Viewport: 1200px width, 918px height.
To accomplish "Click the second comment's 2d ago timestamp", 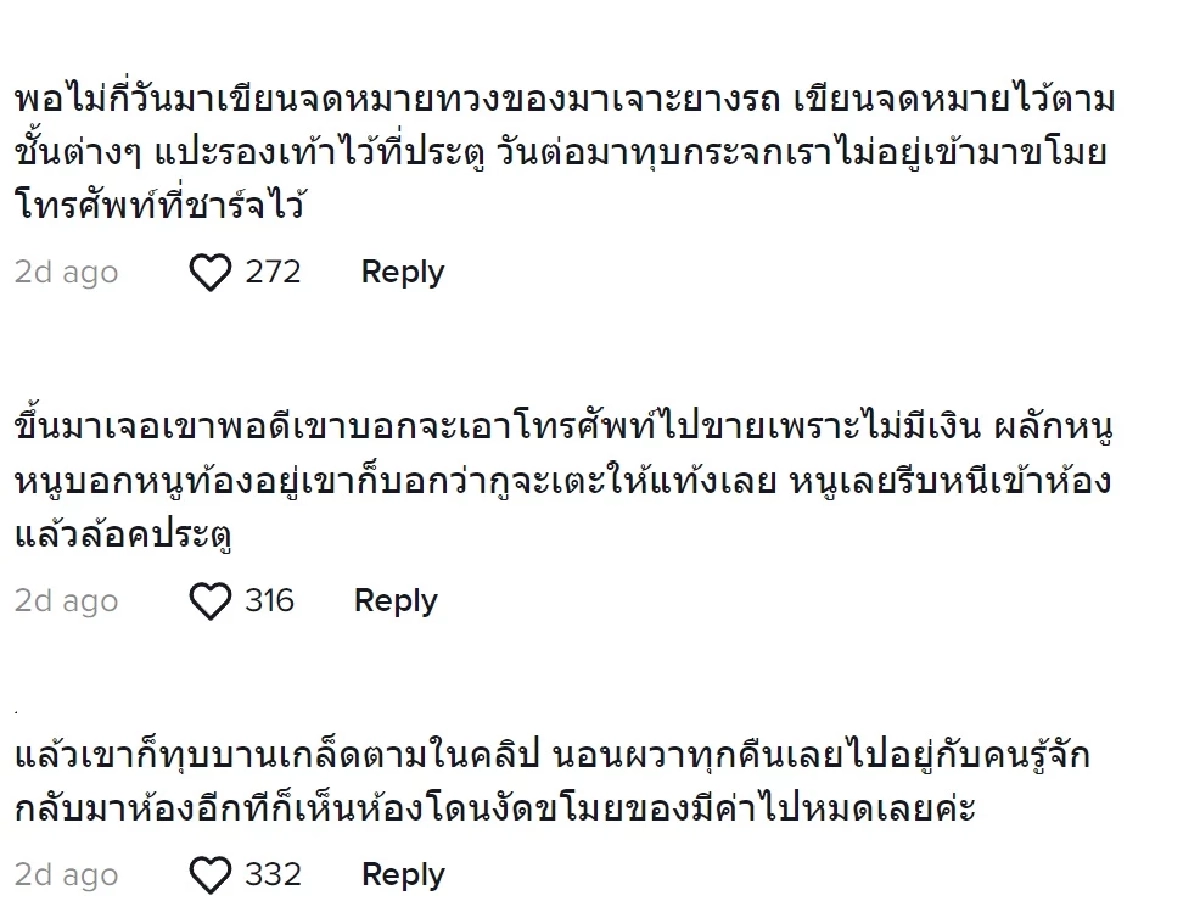I will 65,600.
